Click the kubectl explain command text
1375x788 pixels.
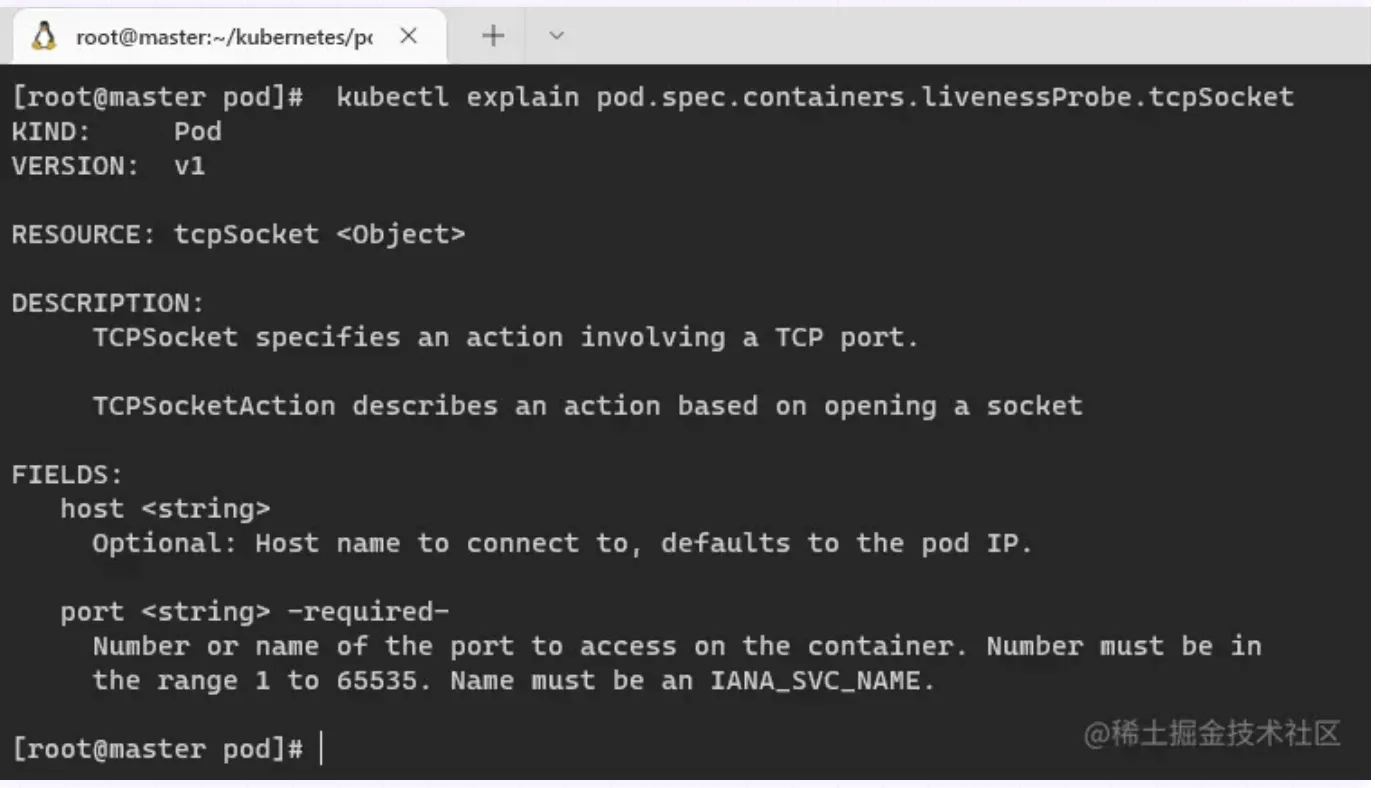tap(815, 97)
